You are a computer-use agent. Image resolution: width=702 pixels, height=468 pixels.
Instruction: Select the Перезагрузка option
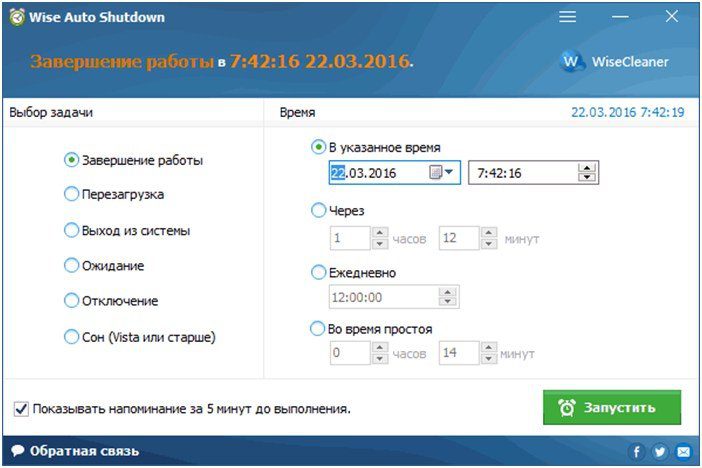click(114, 194)
